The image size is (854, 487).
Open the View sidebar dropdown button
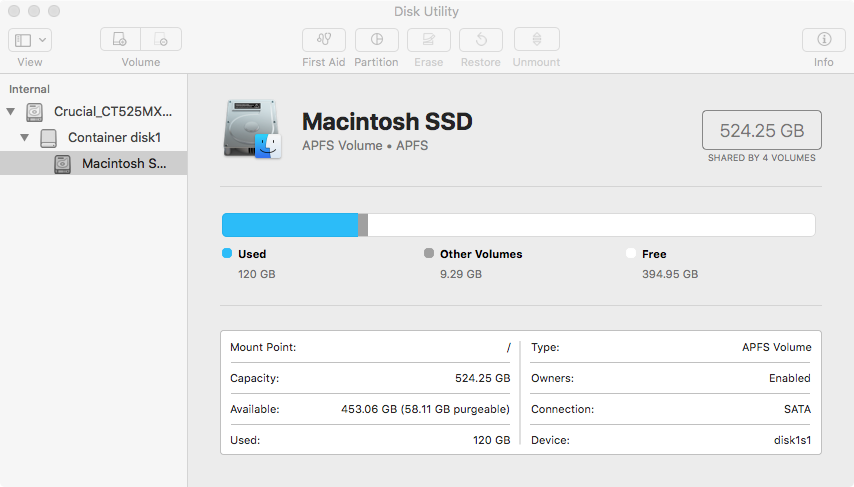click(x=30, y=40)
